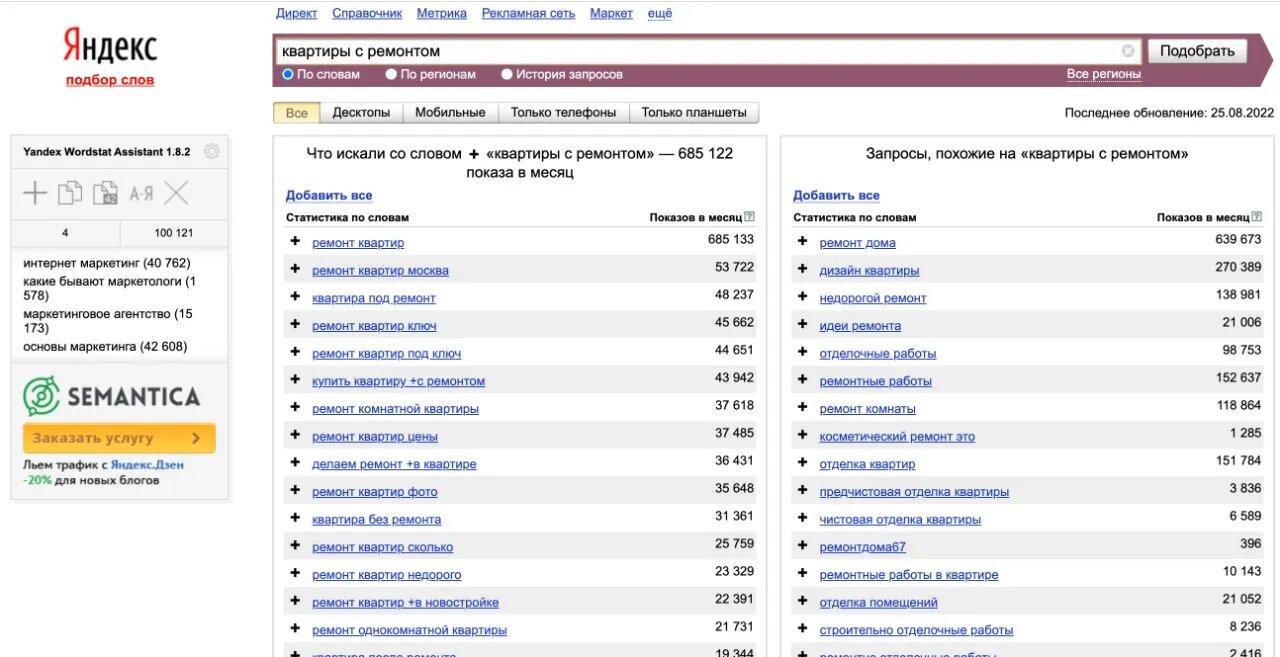Open 'Все регионы' region selector
The height and width of the screenshot is (657, 1280).
click(x=1104, y=74)
